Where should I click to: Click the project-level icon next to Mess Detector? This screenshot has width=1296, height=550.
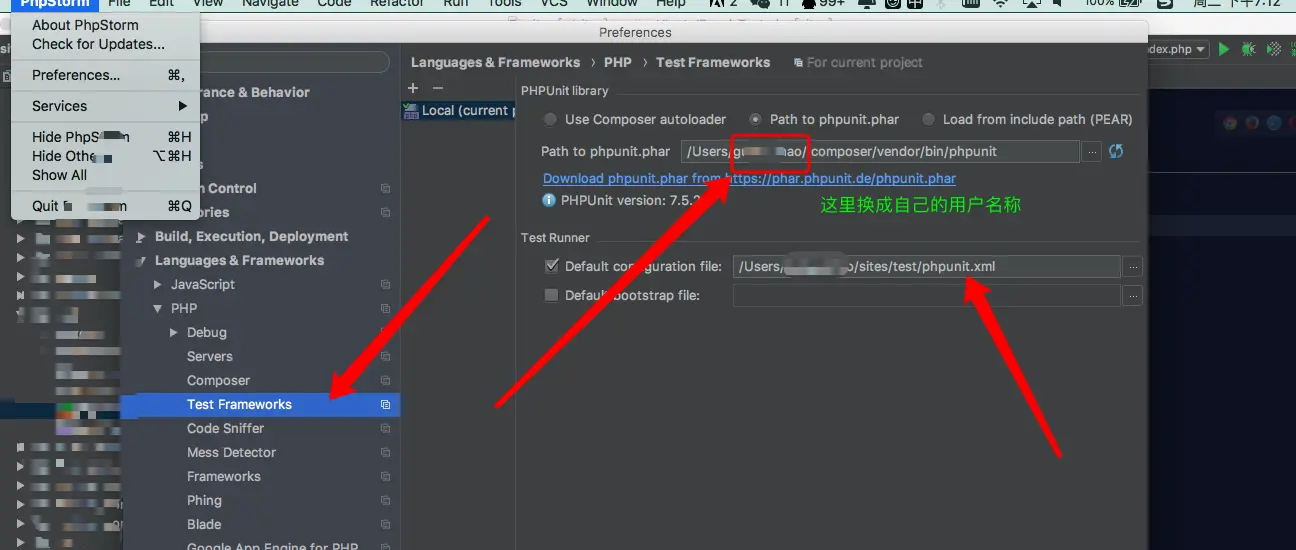coord(385,453)
